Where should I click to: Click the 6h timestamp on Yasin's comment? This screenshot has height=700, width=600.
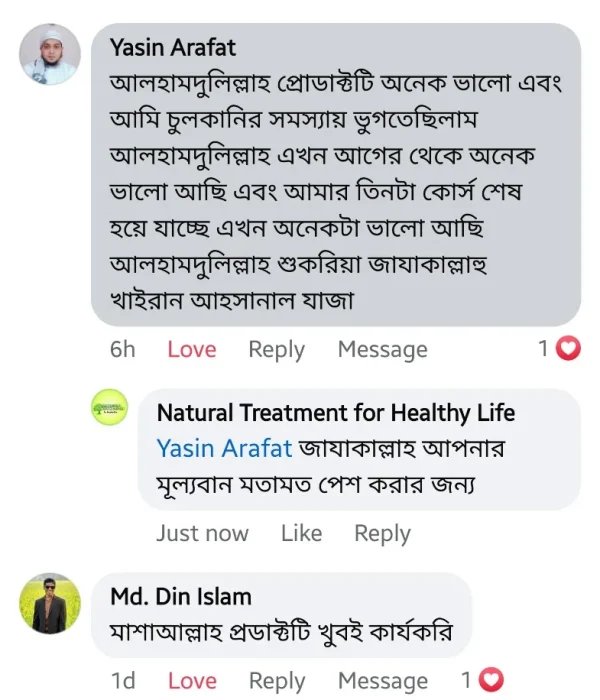[x=122, y=349]
